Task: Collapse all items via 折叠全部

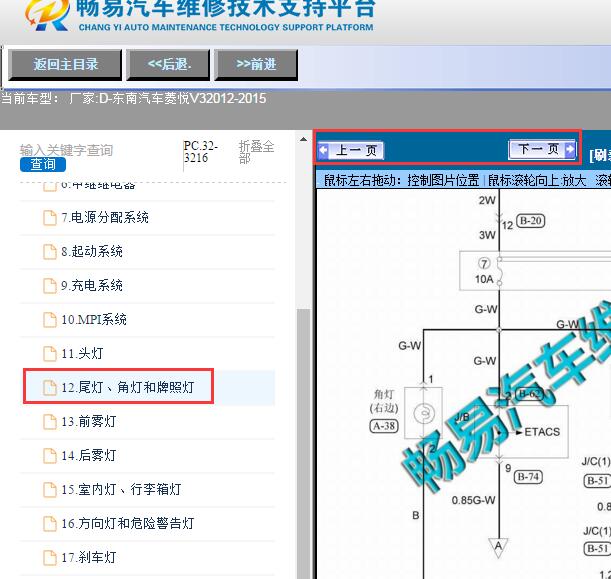Action: pos(256,152)
